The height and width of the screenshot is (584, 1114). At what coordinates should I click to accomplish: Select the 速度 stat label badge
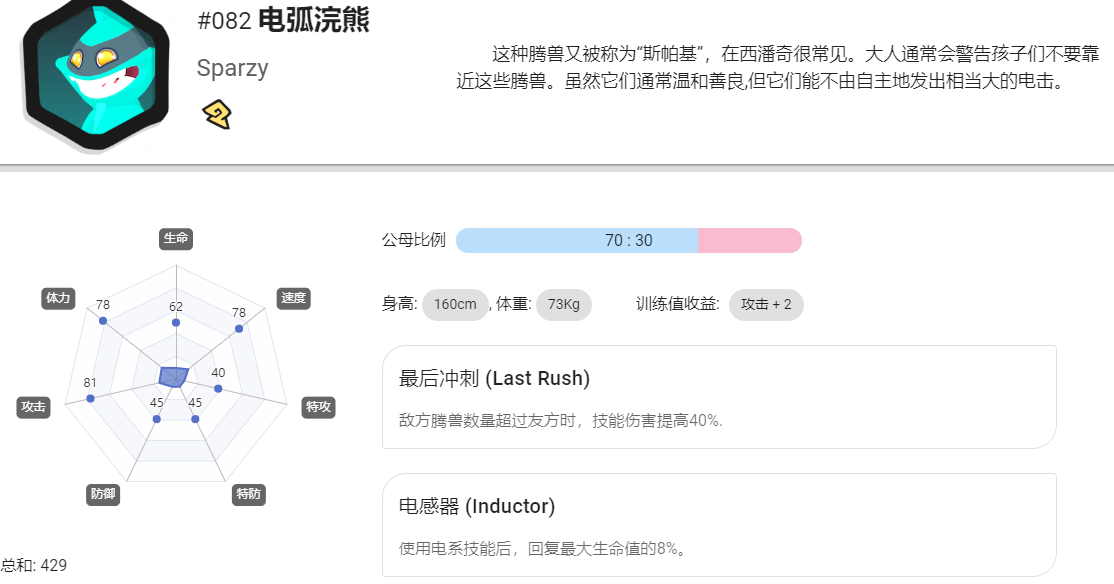(x=293, y=298)
